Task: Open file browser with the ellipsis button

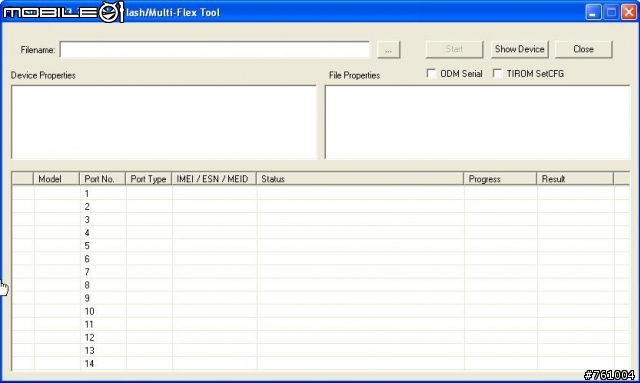Action: (389, 49)
